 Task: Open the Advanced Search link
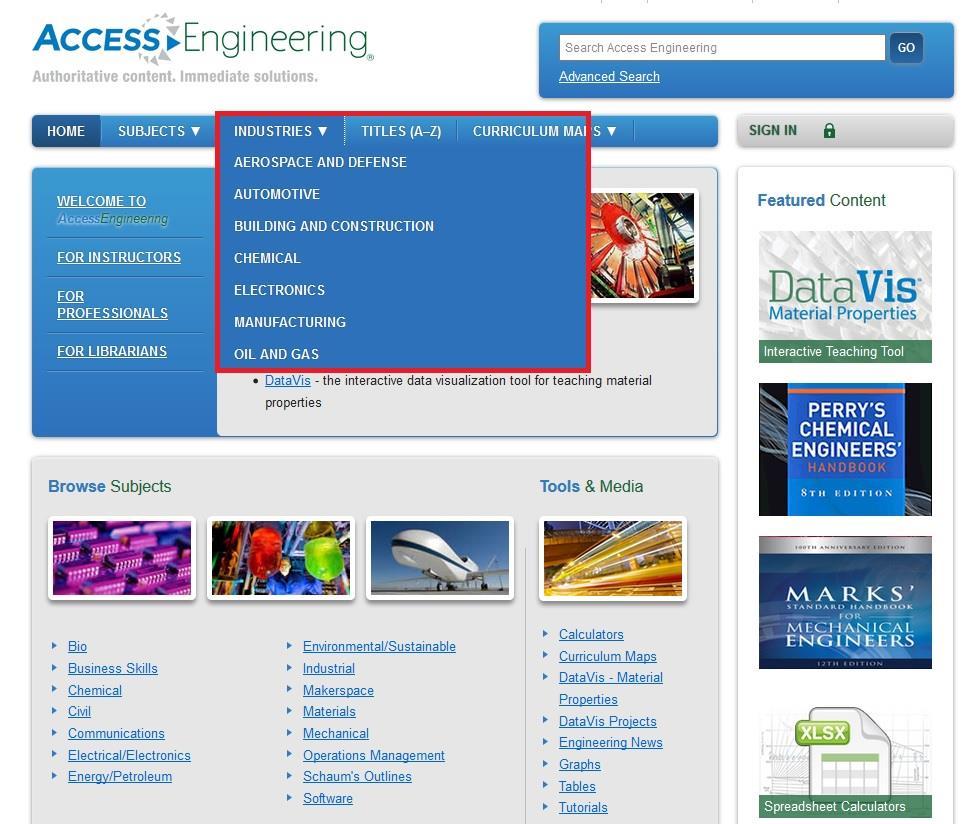click(x=609, y=76)
